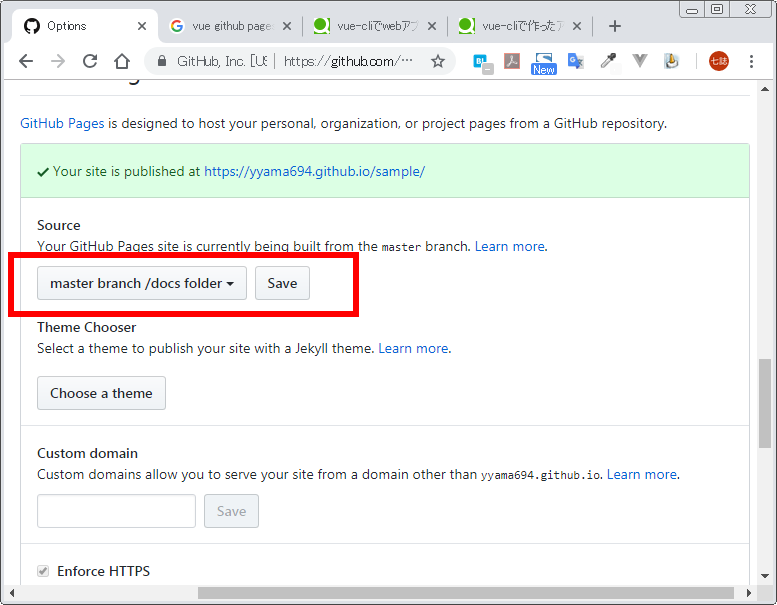The image size is (777, 605).
Task: Click the vertical scrollbar down arrow
Action: (765, 576)
